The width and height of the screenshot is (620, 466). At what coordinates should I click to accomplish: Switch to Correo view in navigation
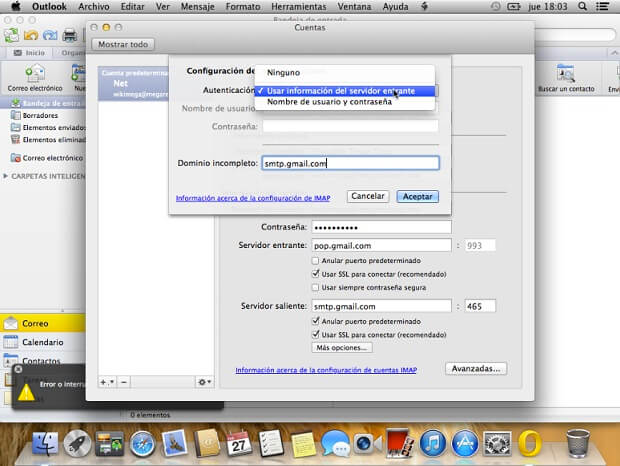point(43,323)
